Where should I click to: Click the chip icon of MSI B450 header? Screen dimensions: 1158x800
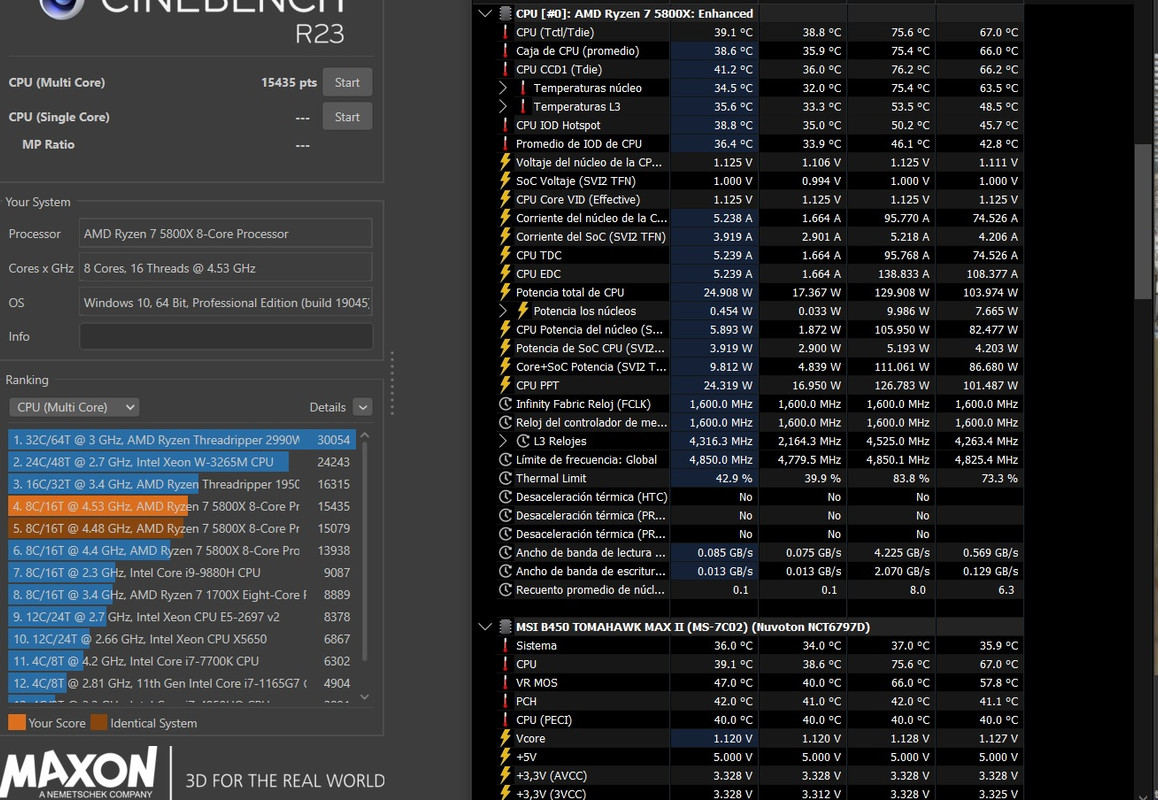point(505,626)
